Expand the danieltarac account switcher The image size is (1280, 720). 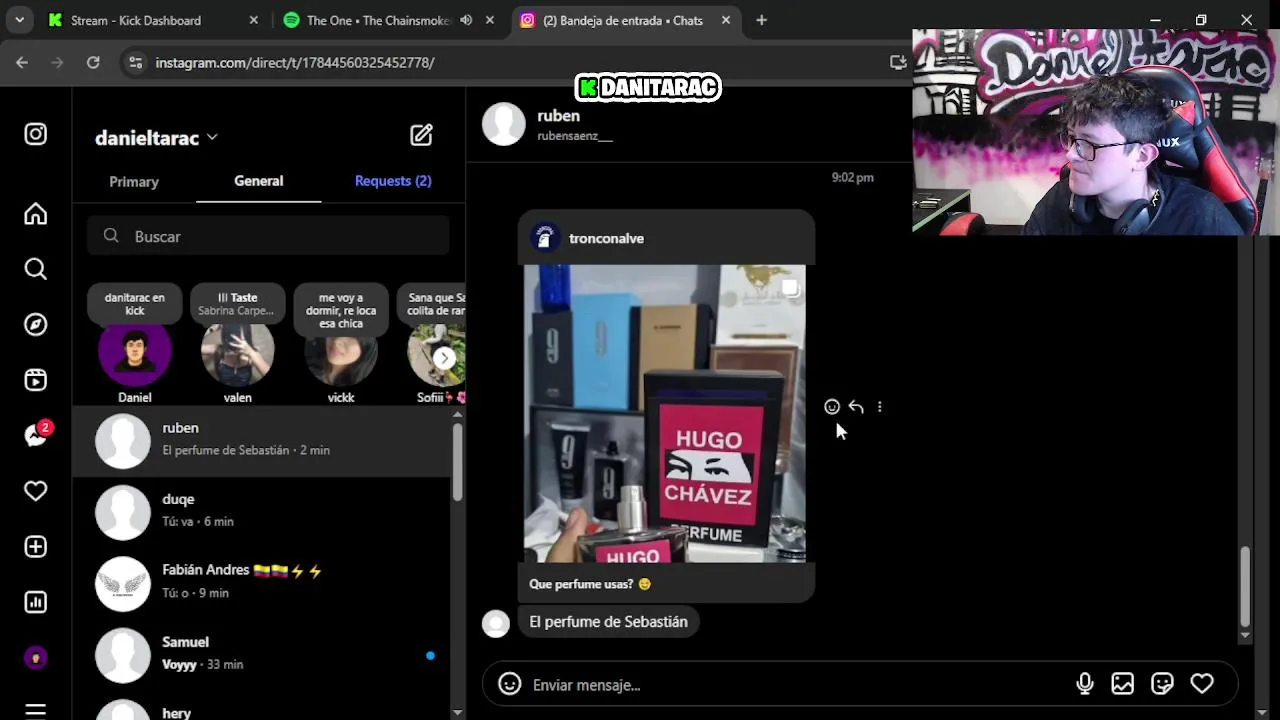click(156, 138)
